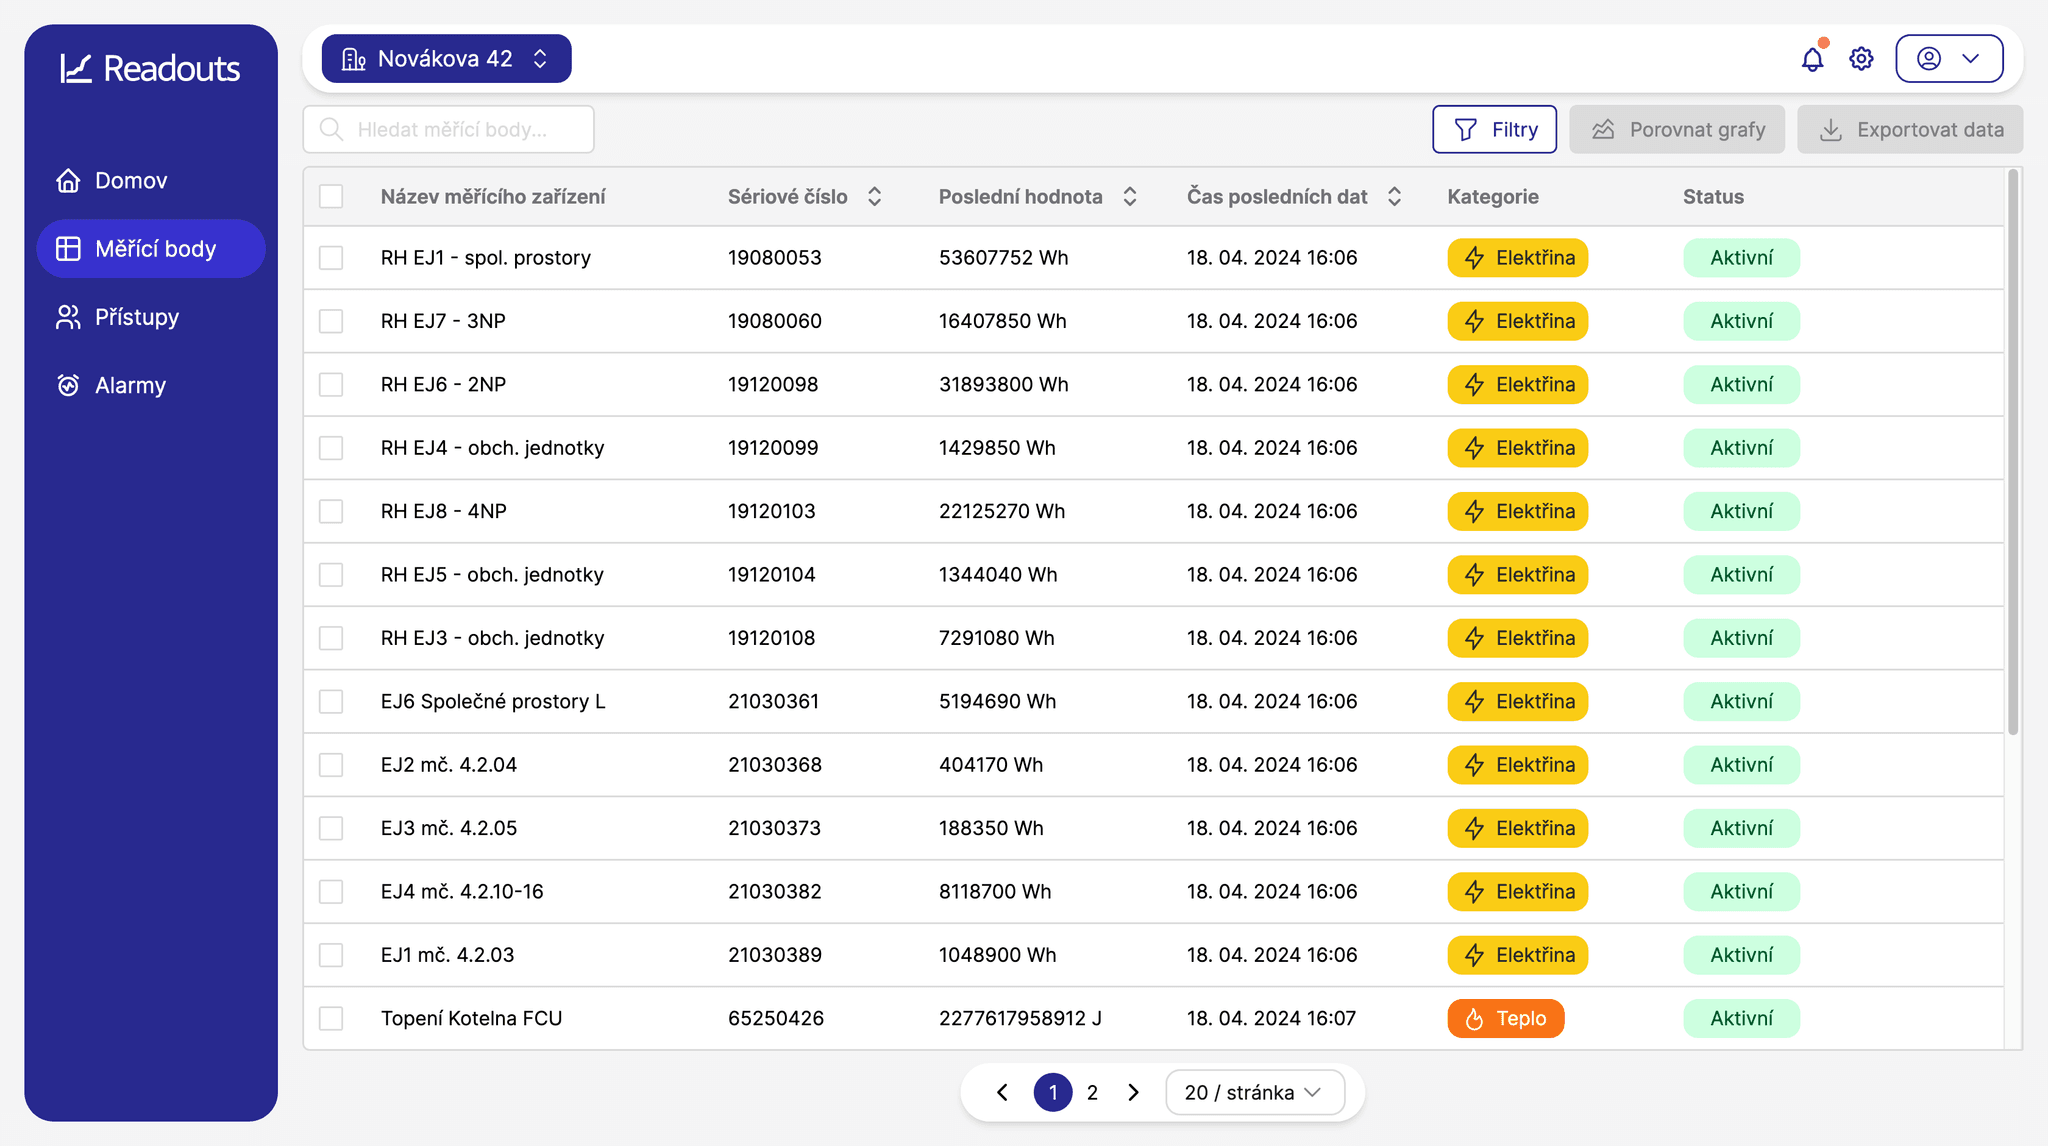Click the Domov house icon

point(68,180)
